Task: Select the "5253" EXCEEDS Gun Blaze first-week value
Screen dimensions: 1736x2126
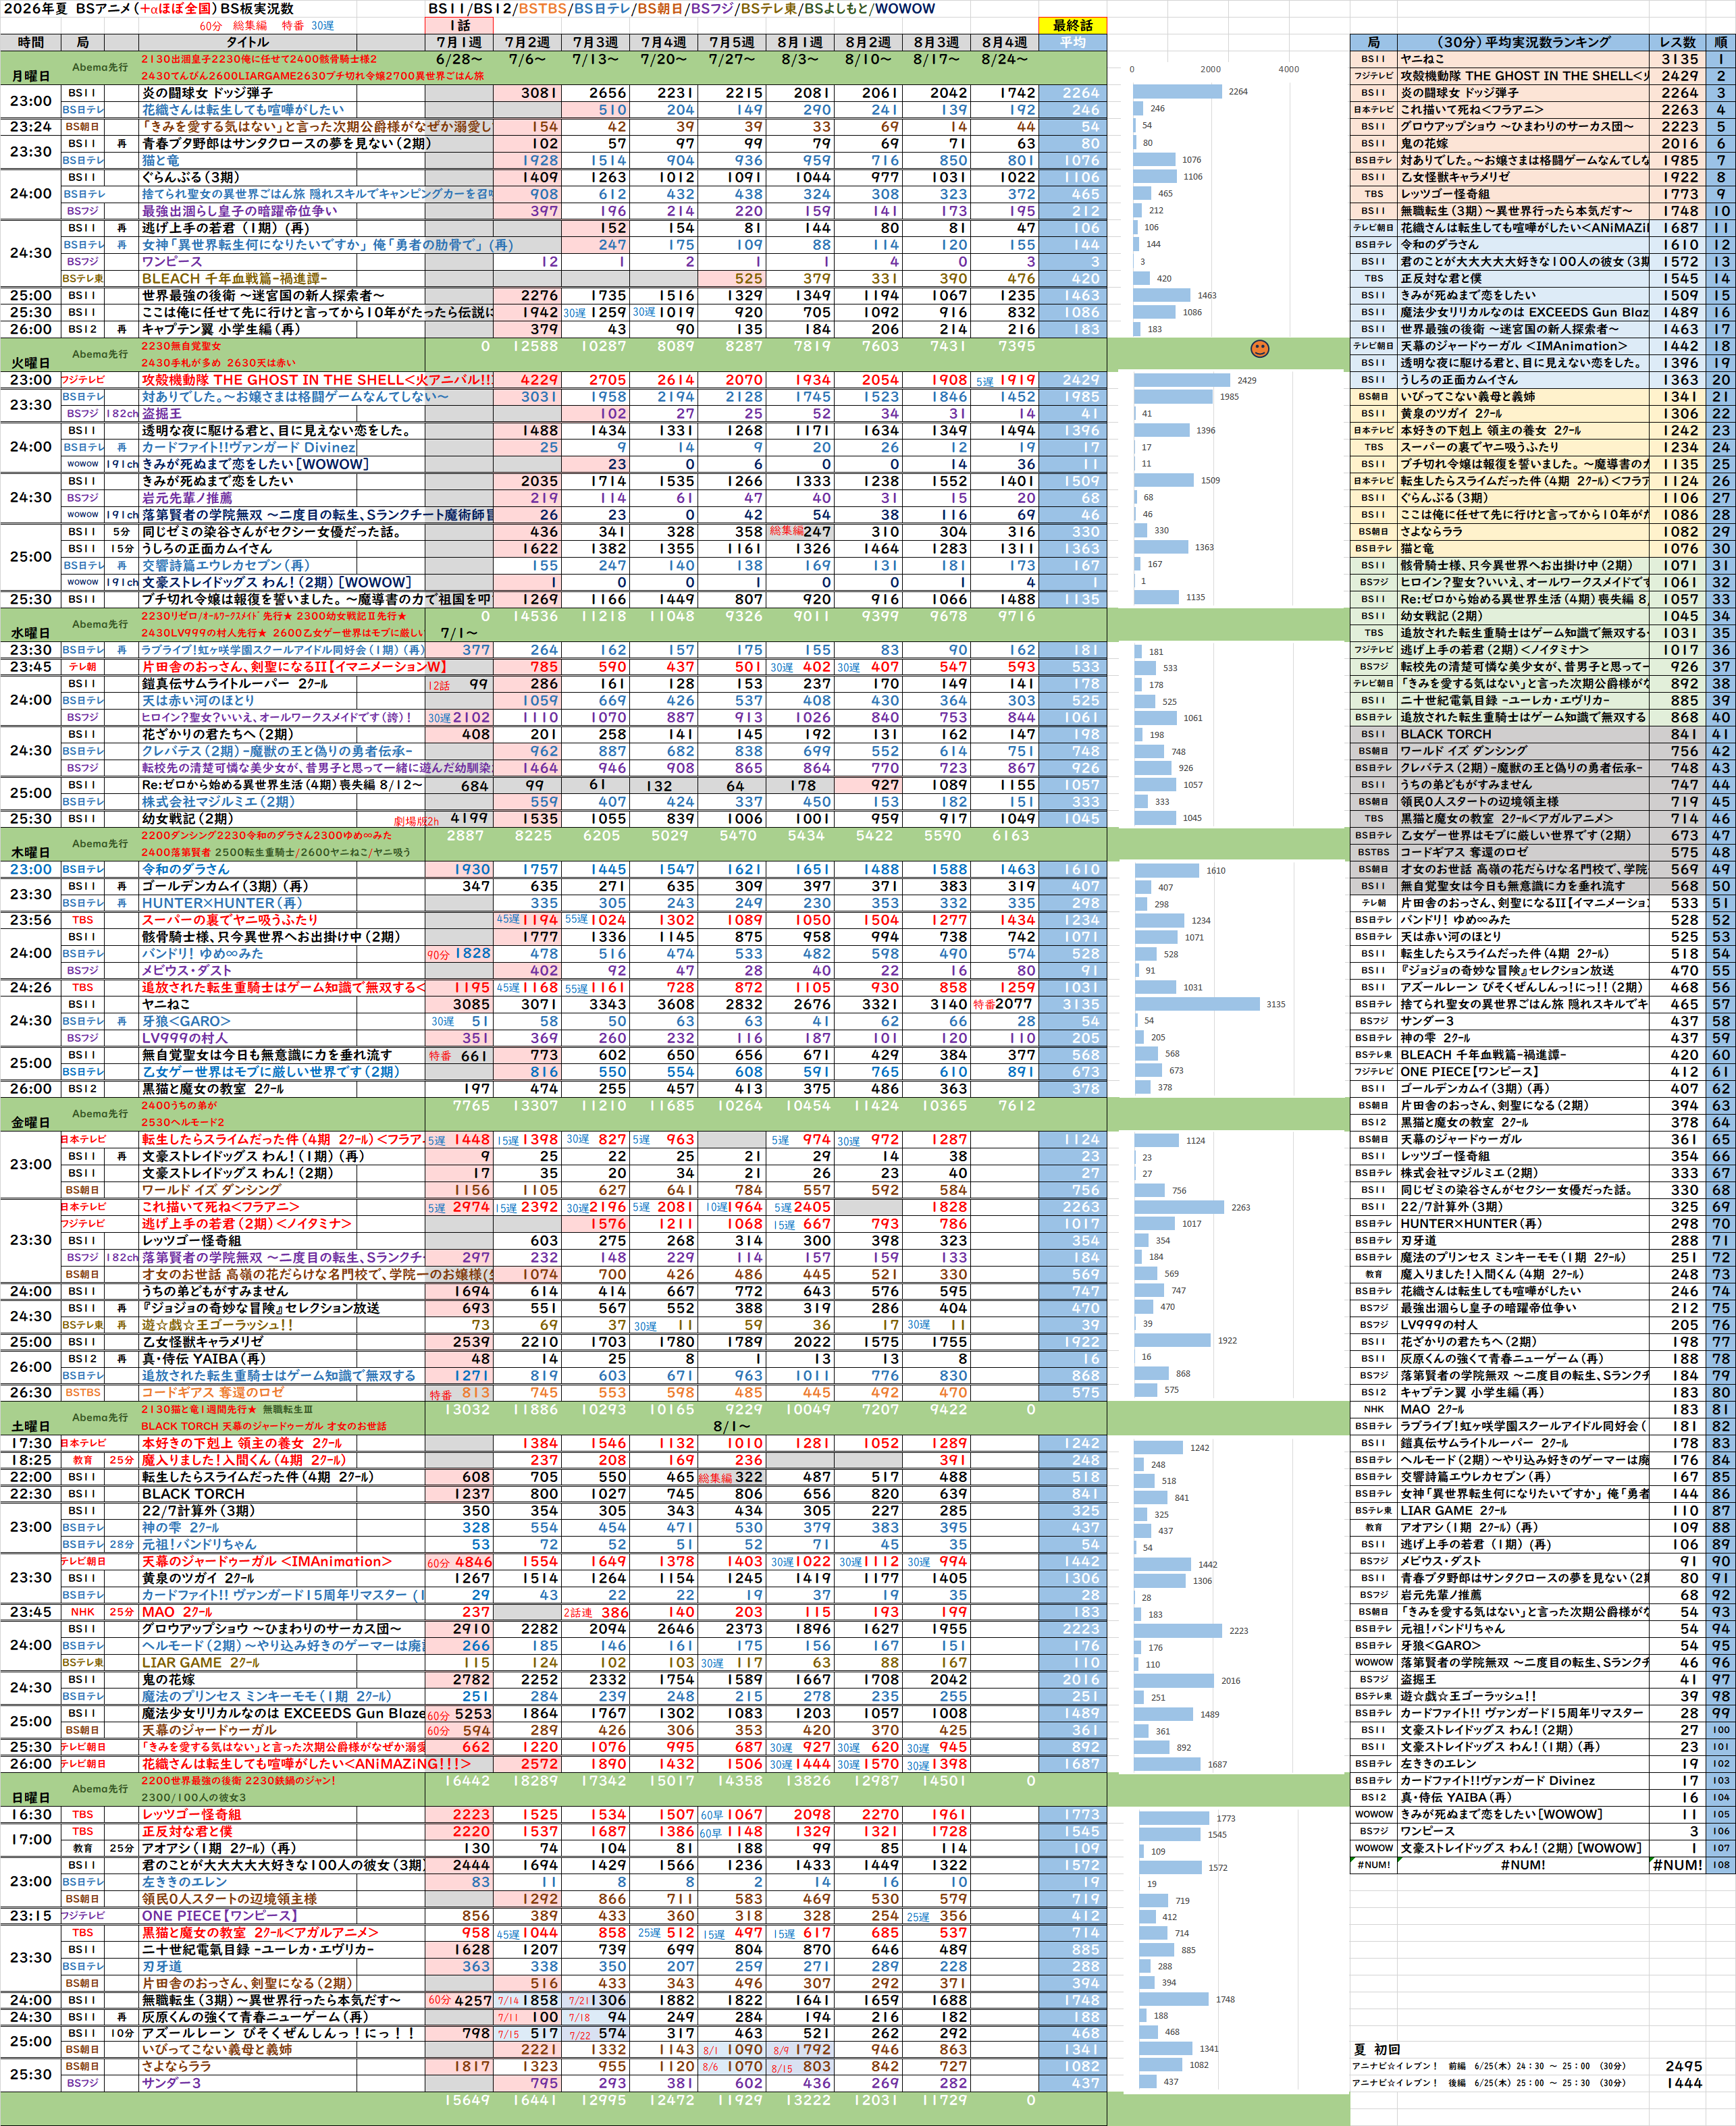Action: tap(473, 1713)
